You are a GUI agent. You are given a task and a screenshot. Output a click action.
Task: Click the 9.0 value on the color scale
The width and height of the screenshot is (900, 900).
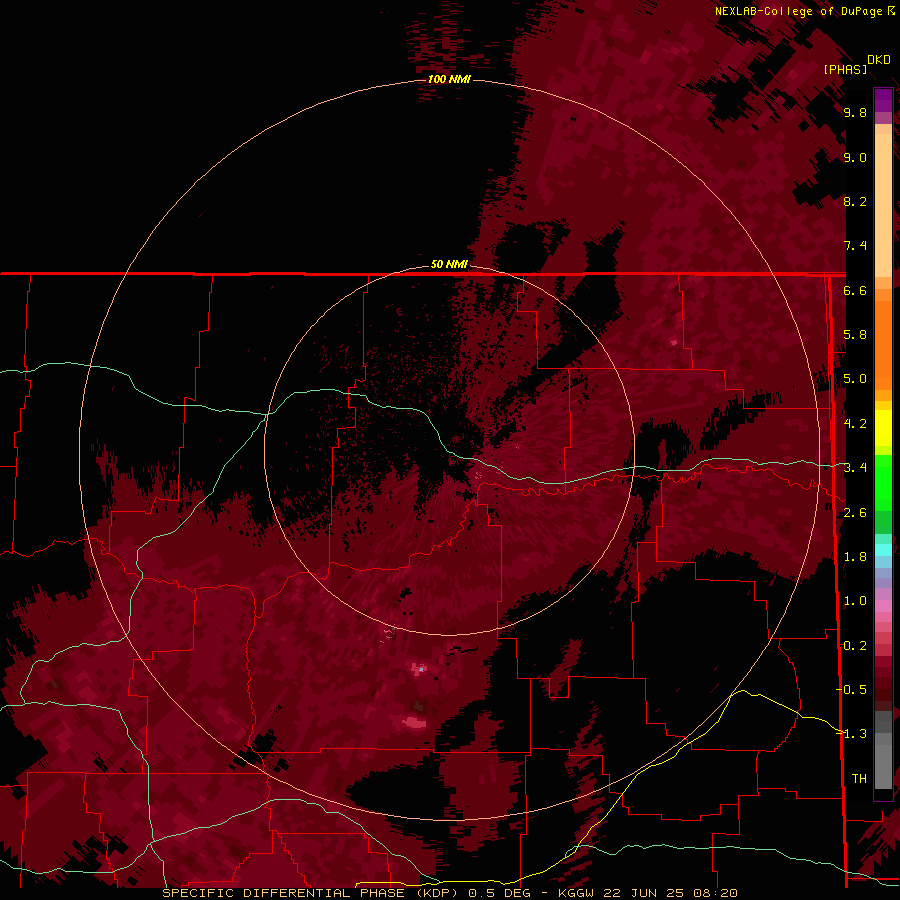pyautogui.click(x=855, y=158)
